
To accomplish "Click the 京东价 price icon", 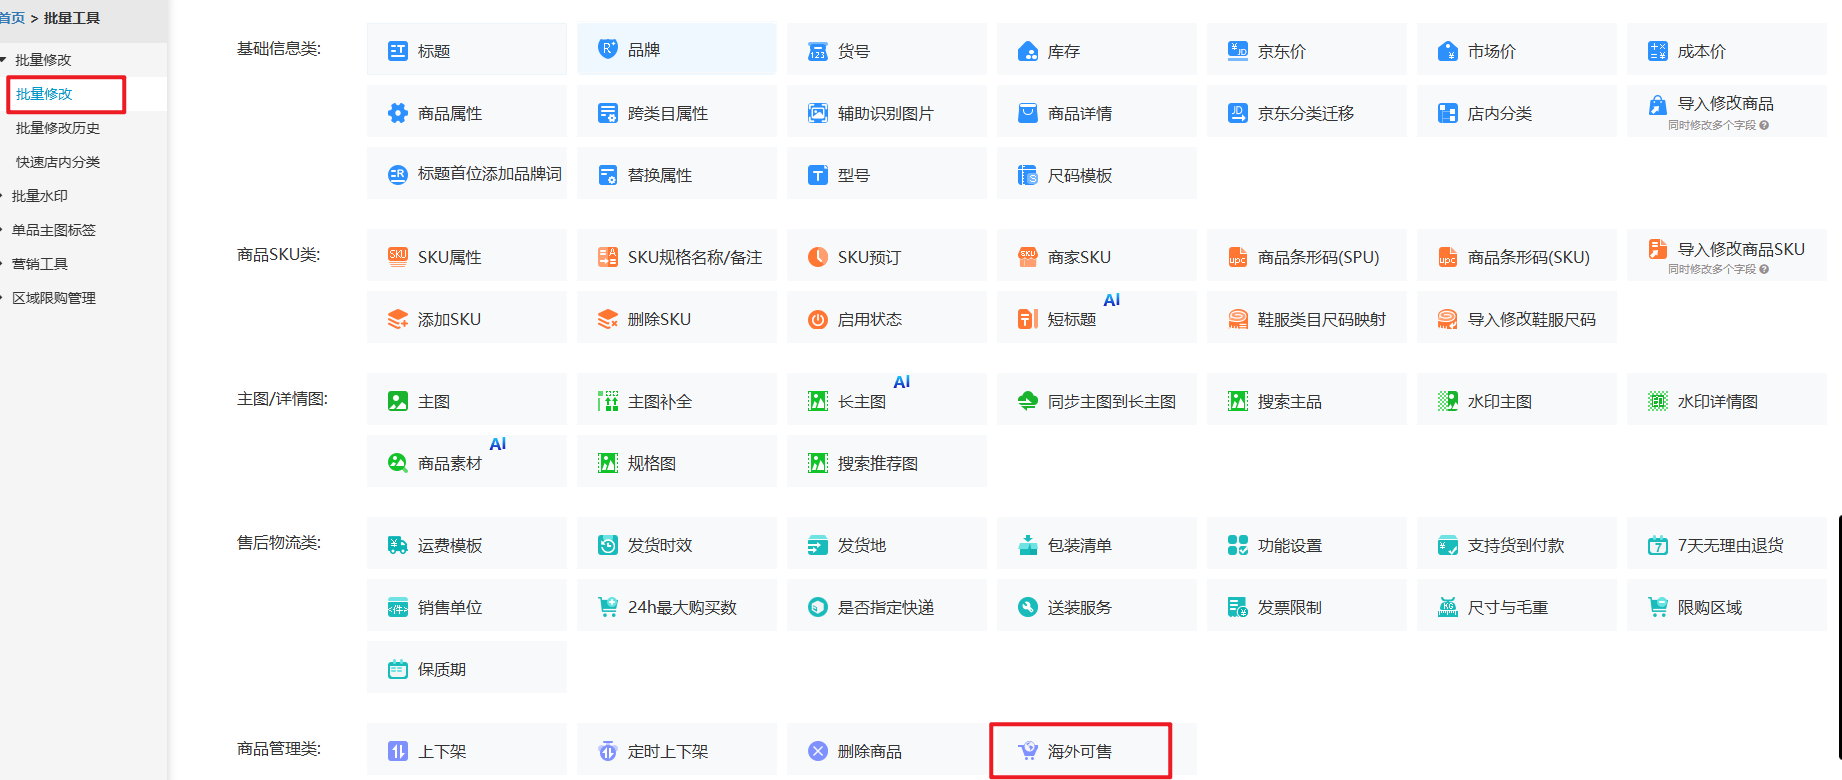I will (x=1238, y=51).
